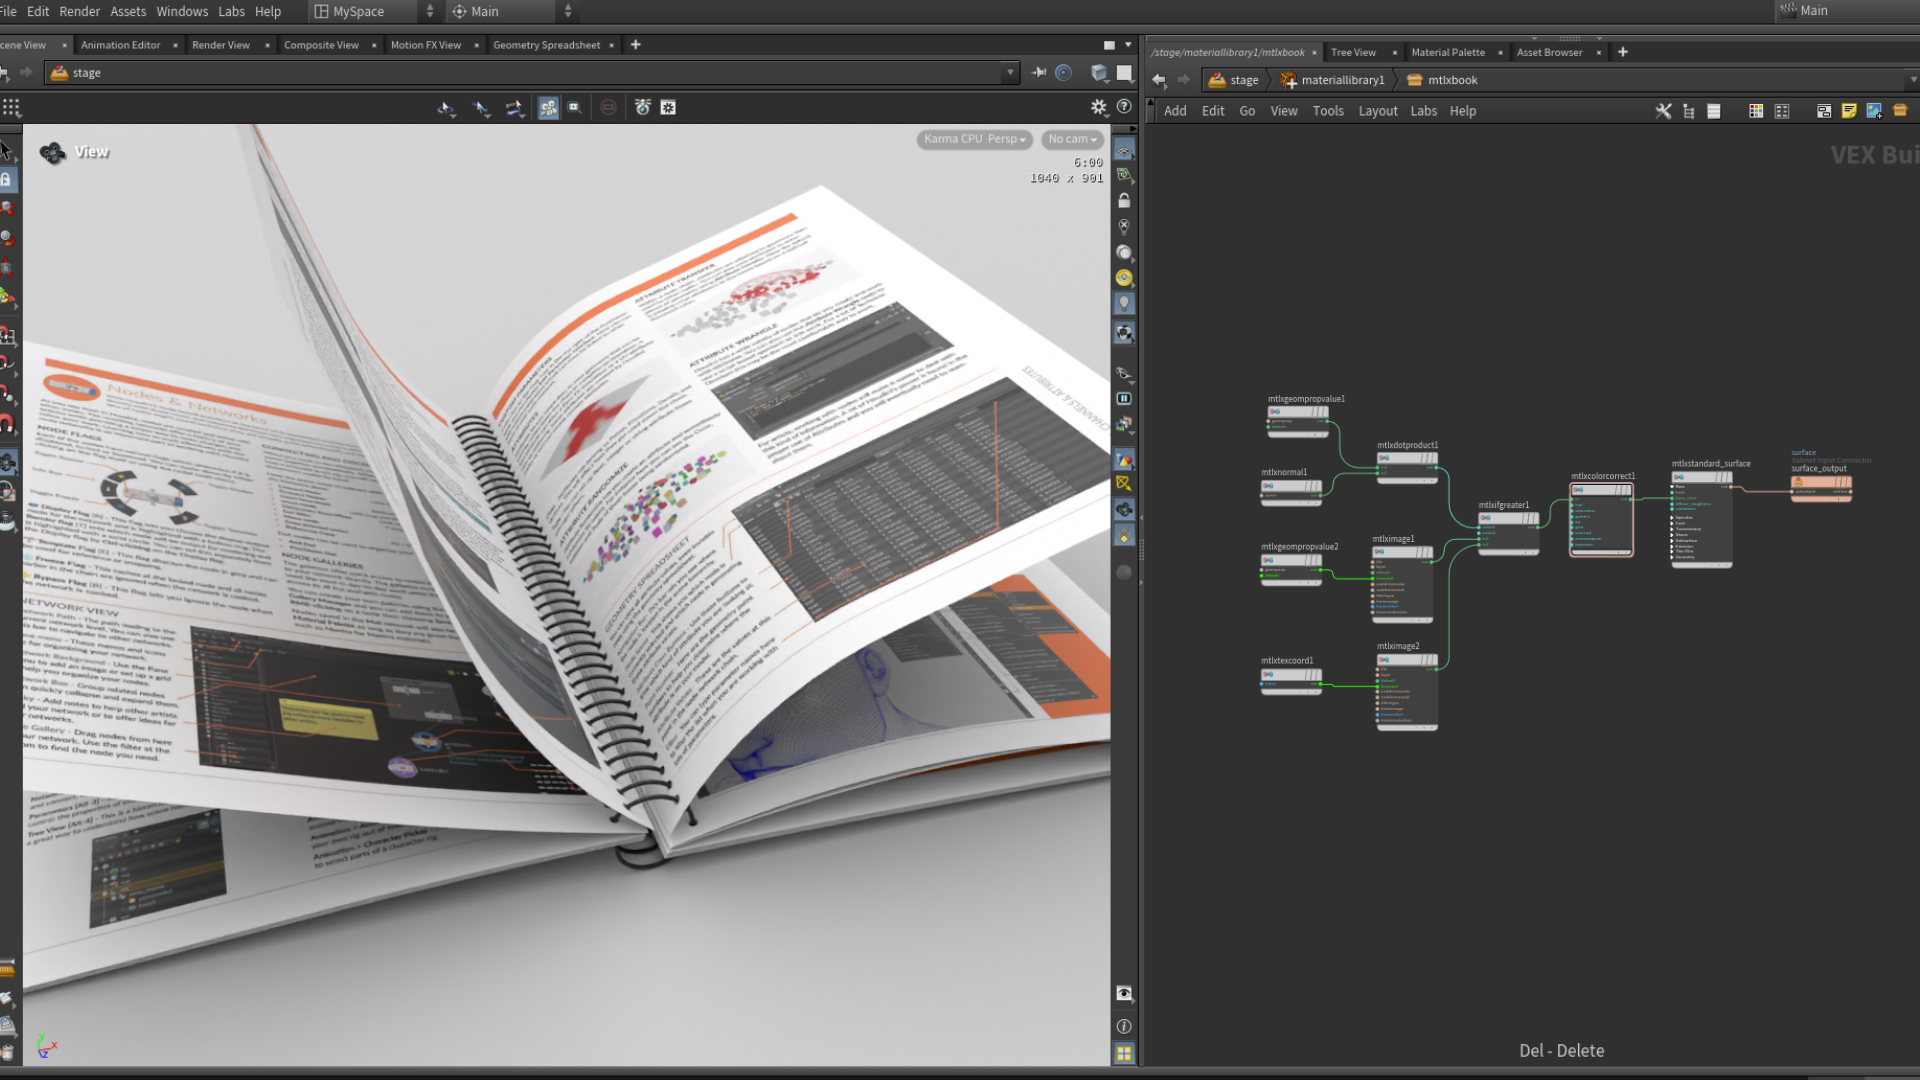Take a viewport snapshot with the camera icon

click(1124, 994)
